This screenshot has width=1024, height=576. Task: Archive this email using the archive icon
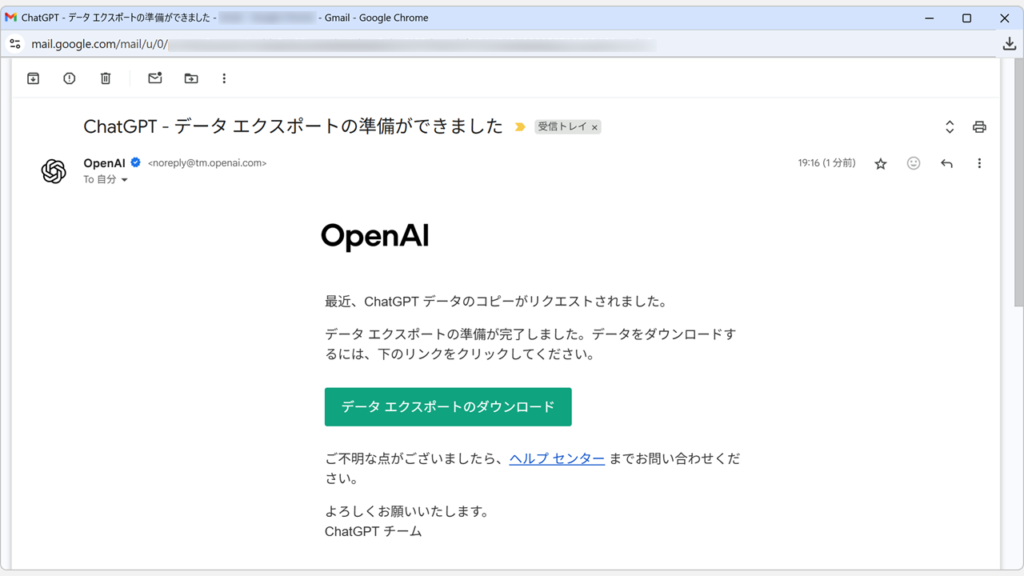[33, 78]
